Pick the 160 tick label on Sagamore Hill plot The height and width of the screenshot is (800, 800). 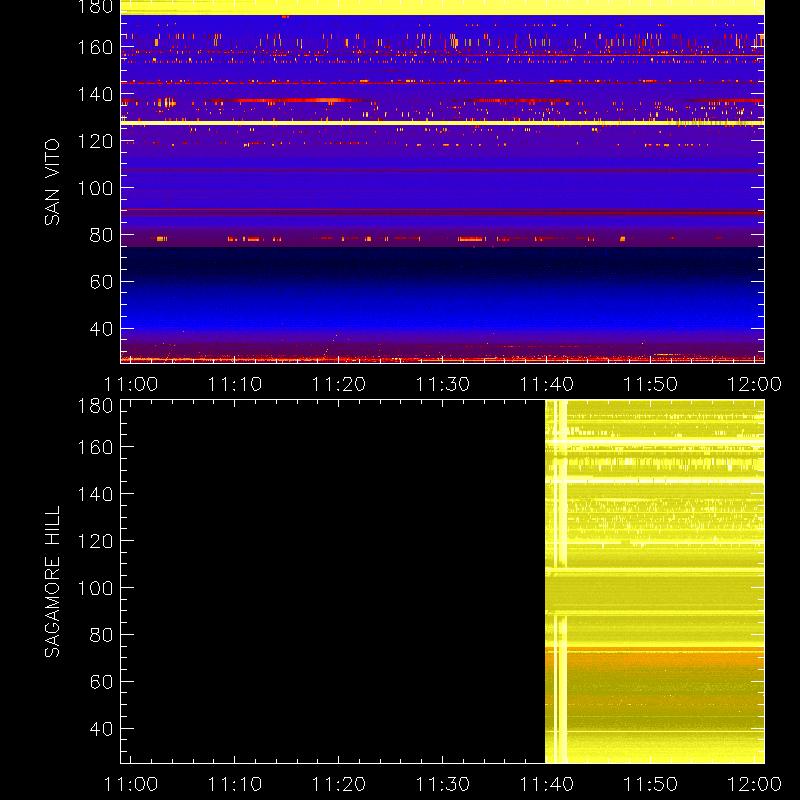pos(95,447)
